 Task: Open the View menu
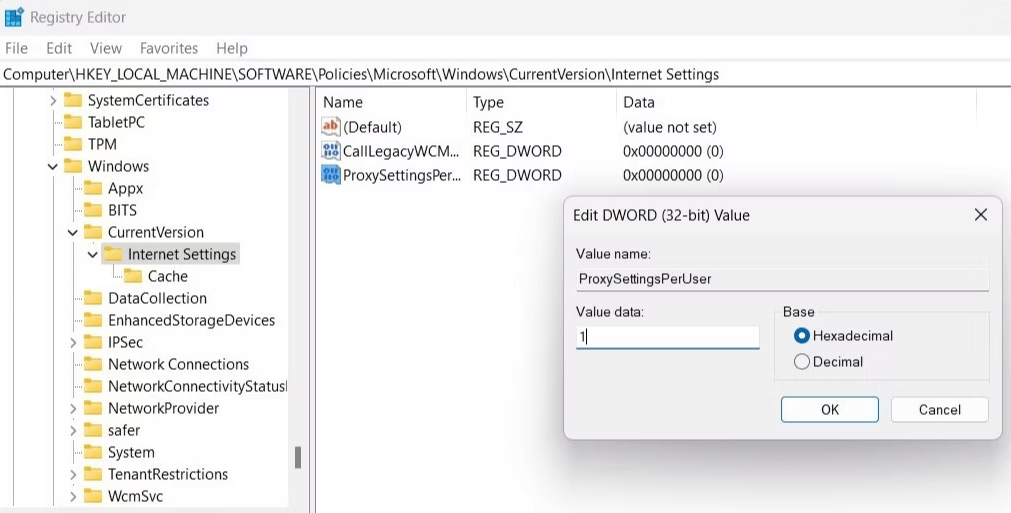pos(106,48)
